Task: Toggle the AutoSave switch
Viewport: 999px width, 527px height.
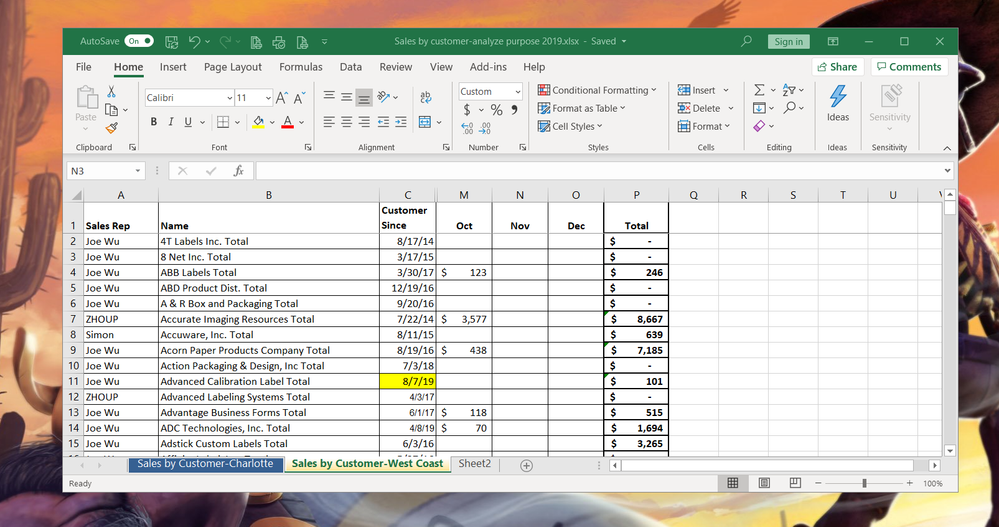Action: tap(139, 41)
